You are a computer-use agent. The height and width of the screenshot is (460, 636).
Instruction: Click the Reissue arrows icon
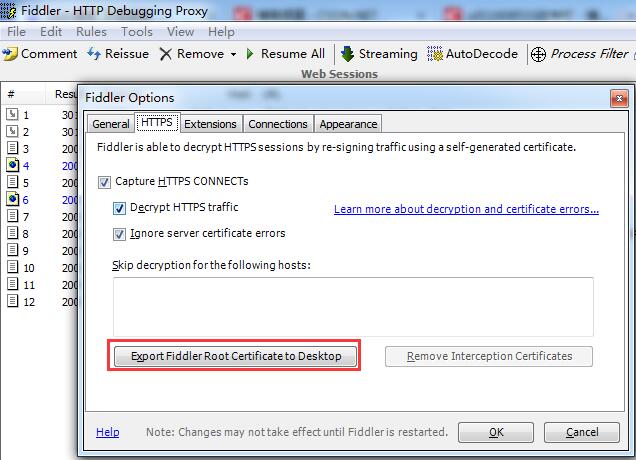[94, 54]
